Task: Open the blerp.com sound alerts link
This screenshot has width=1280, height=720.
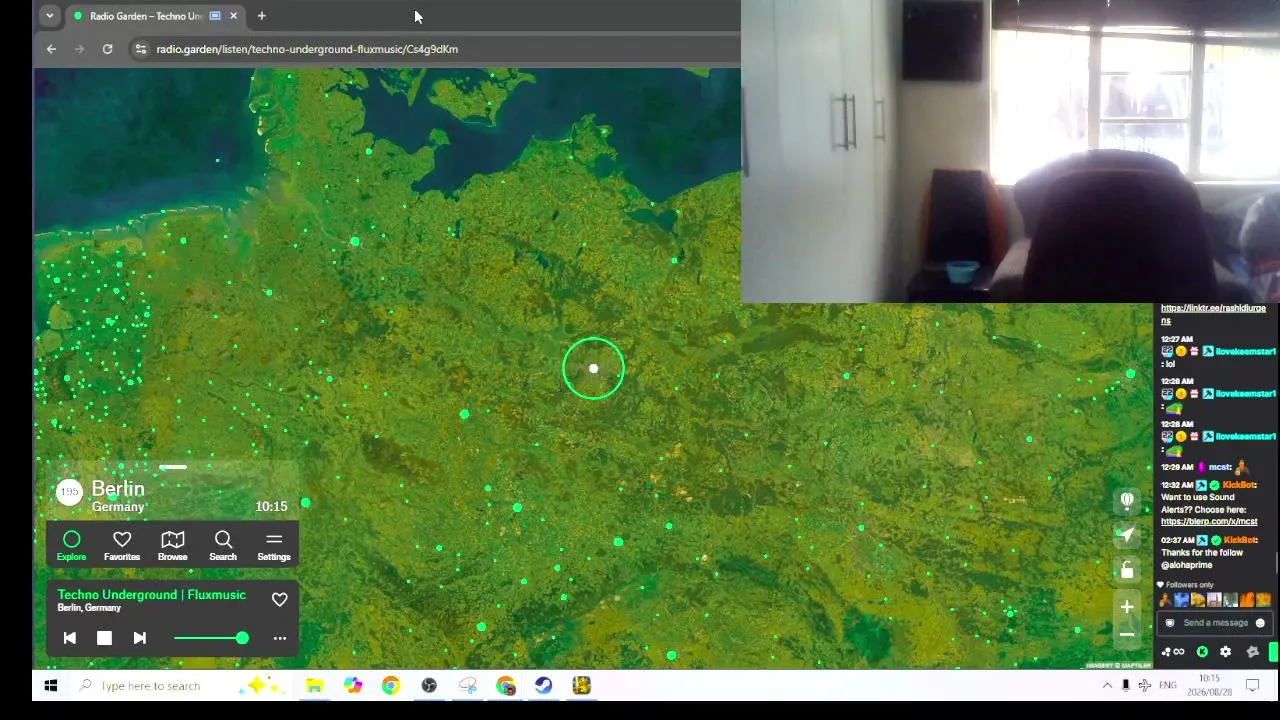Action: (1209, 522)
